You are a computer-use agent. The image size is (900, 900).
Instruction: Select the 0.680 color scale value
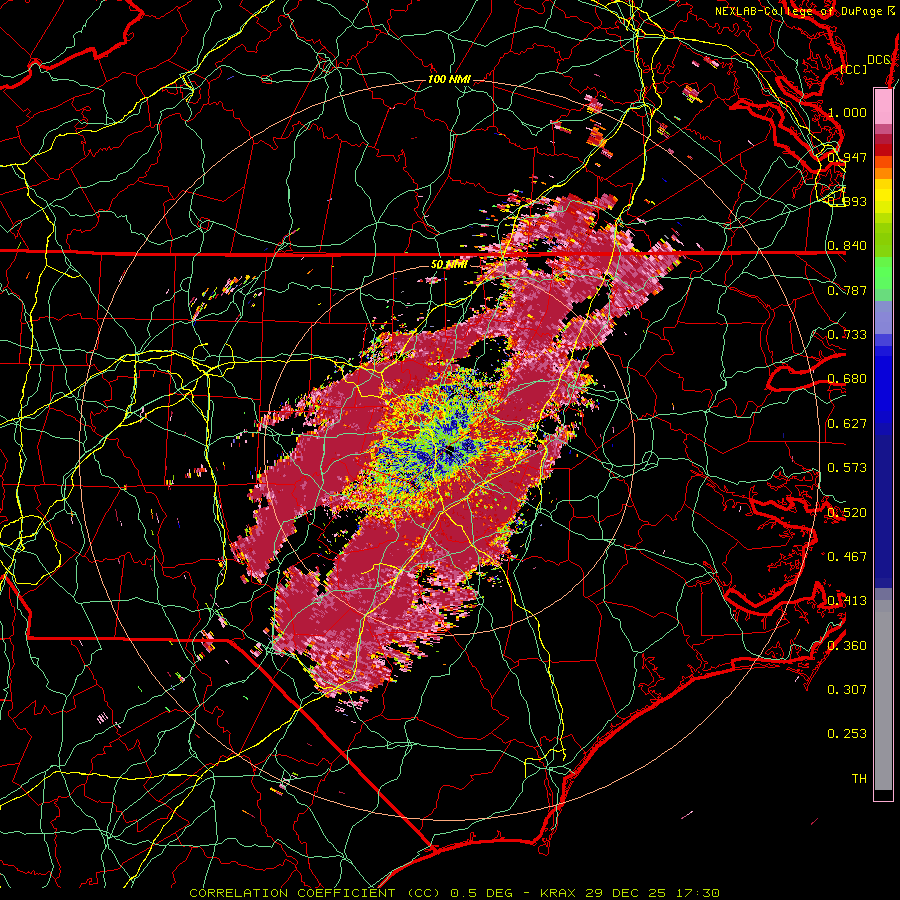pyautogui.click(x=847, y=379)
